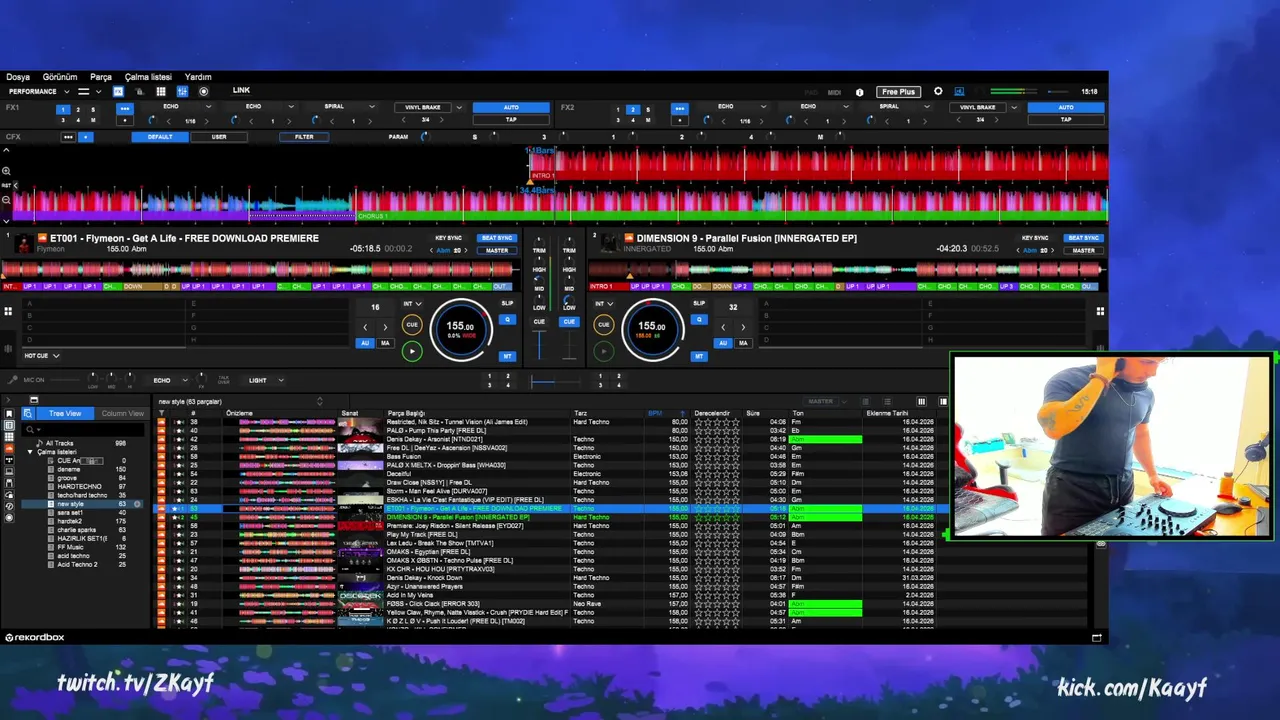Viewport: 1280px width, 720px height.
Task: Open the first ECHO effect dropdown in FX1
Action: click(x=209, y=106)
